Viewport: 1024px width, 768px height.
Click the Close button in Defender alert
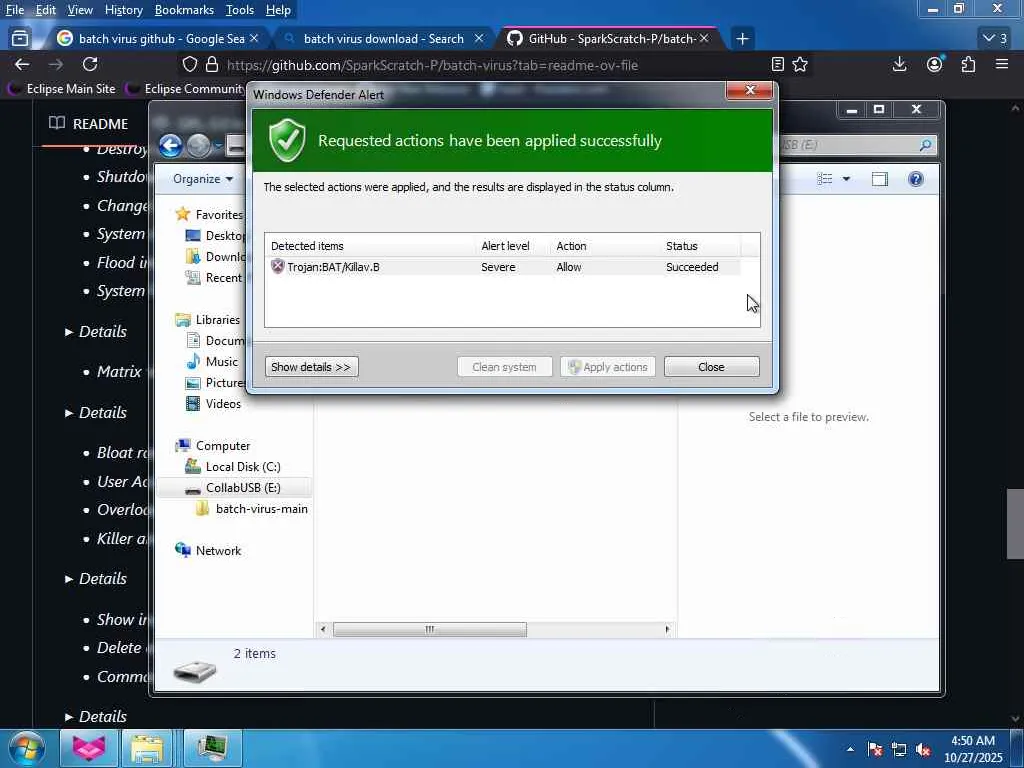[711, 366]
